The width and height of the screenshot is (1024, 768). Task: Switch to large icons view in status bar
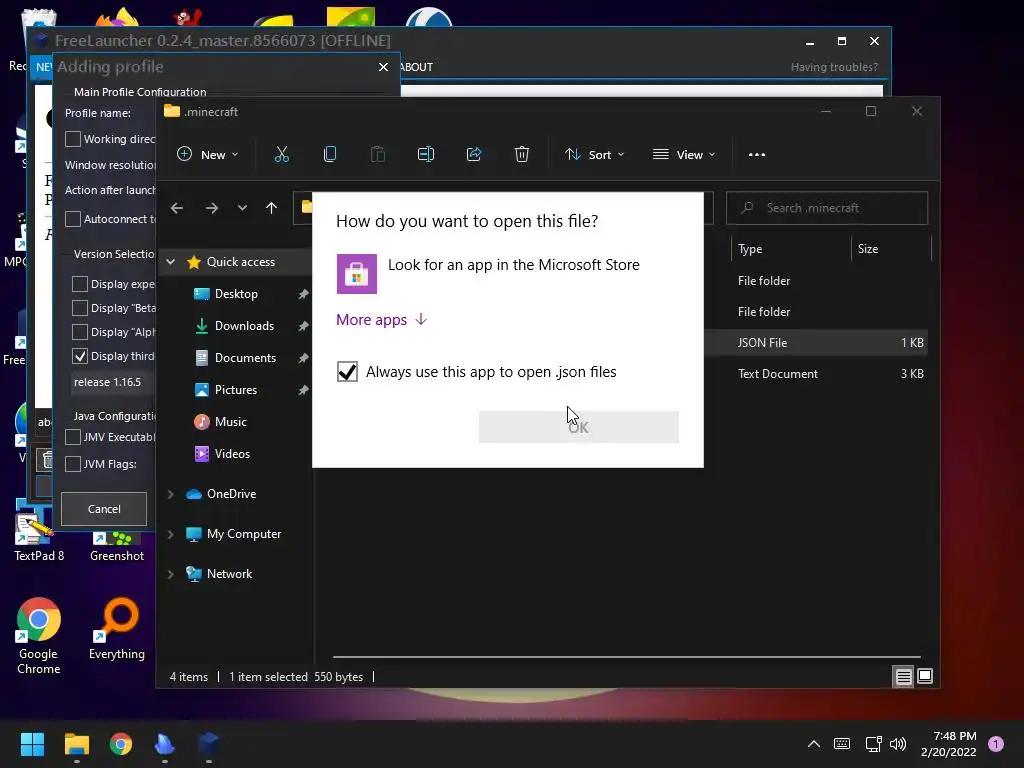925,677
